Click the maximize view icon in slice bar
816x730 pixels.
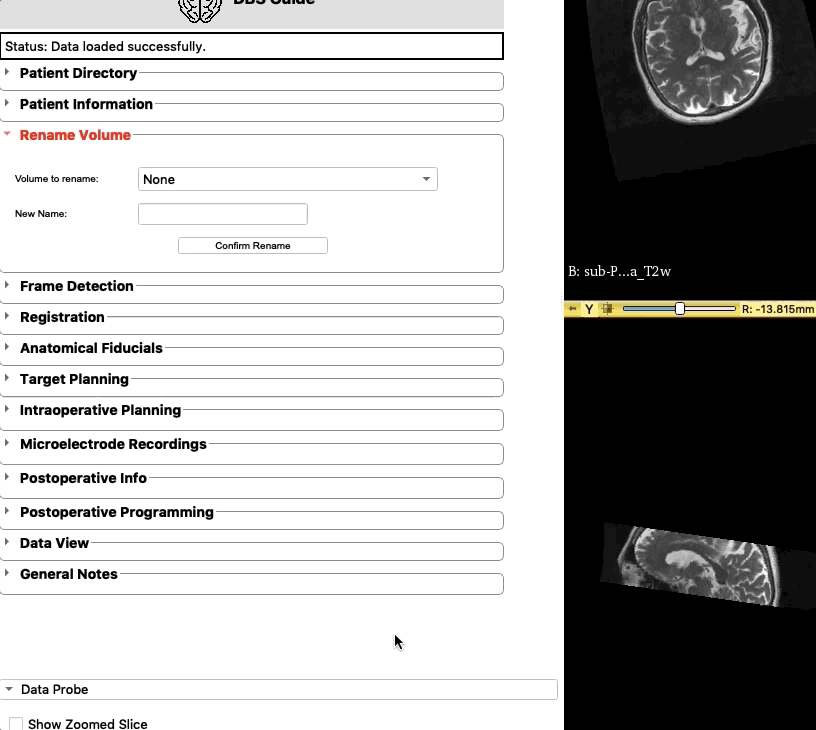click(607, 309)
